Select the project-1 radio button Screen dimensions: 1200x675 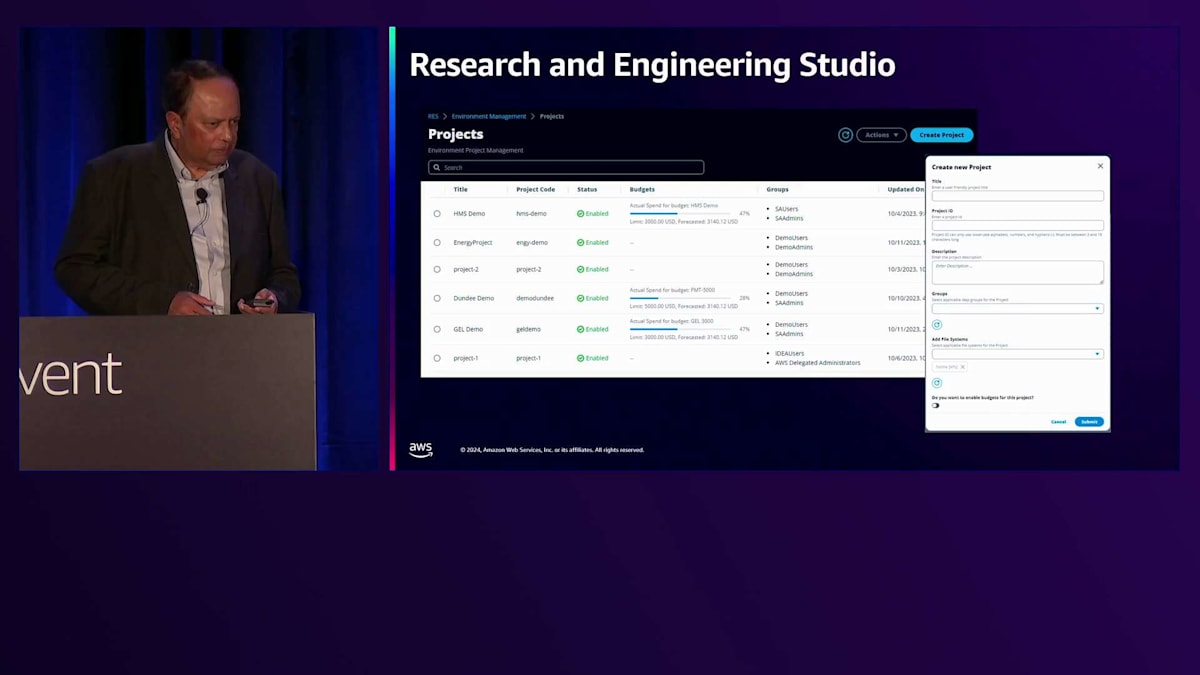pyautogui.click(x=437, y=358)
